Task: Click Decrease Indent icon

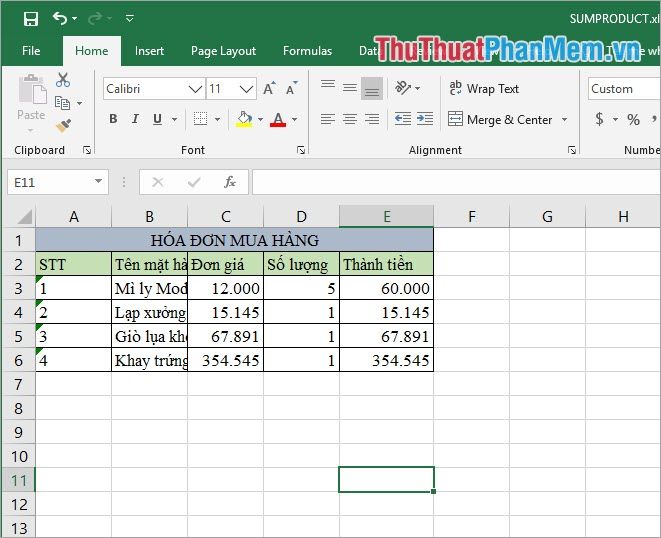Action: pyautogui.click(x=403, y=119)
